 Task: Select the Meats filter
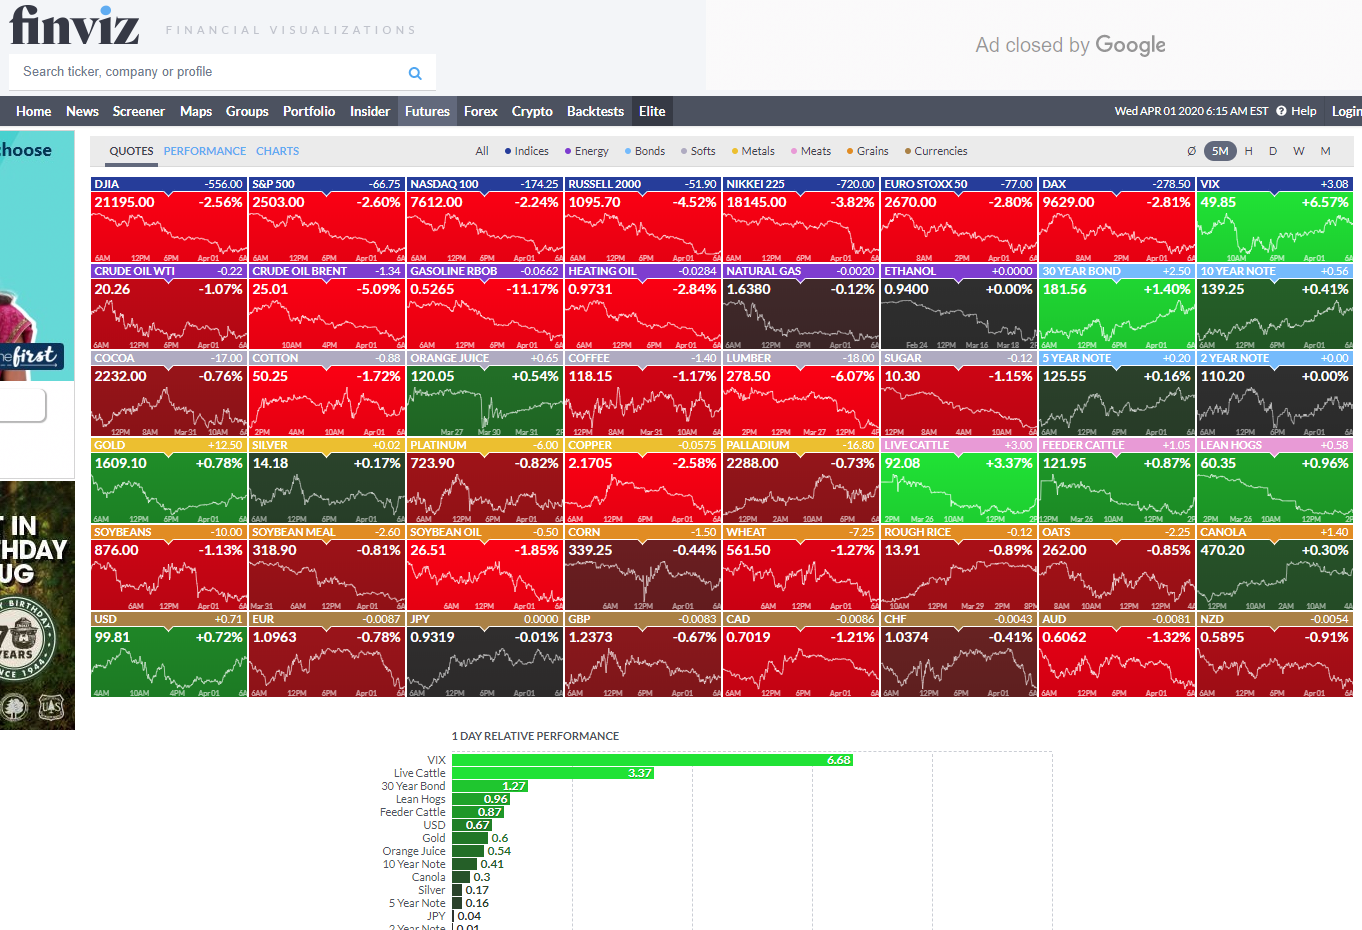811,152
